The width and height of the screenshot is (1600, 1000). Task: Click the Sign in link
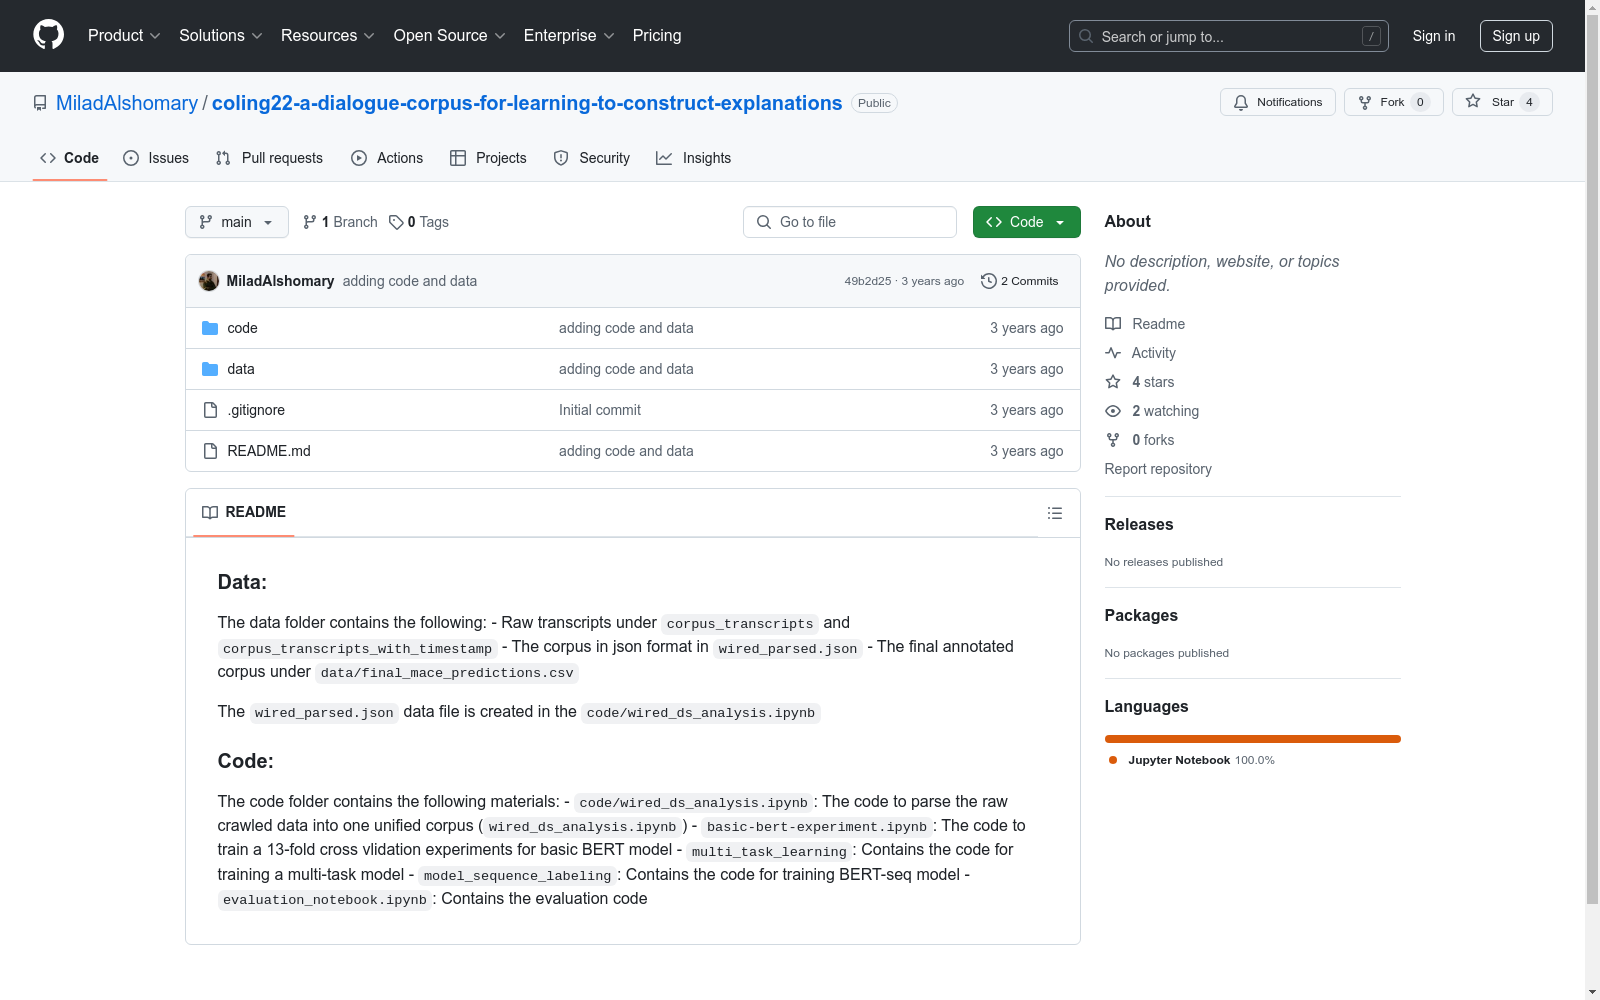(x=1434, y=36)
